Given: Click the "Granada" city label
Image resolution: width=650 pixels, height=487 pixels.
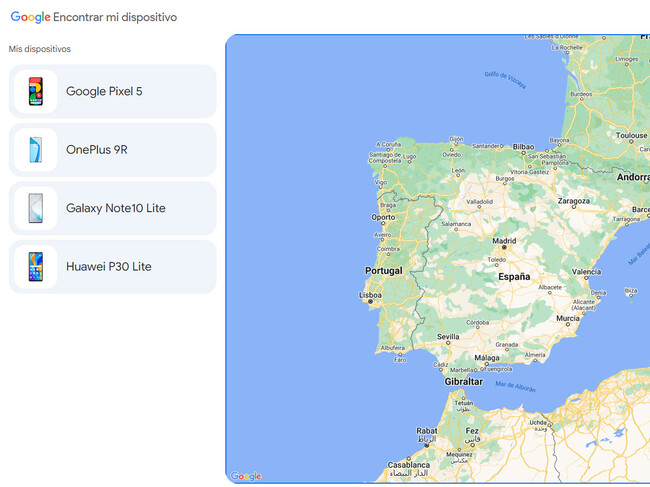Looking at the screenshot, I should point(507,344).
